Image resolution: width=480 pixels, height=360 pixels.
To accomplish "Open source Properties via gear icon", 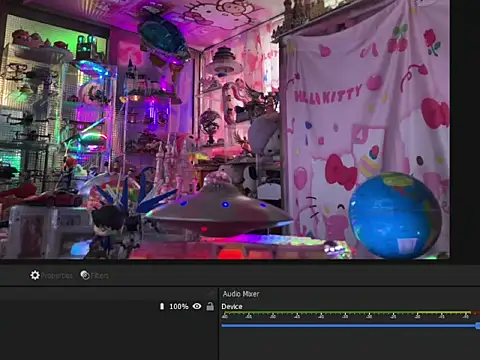I will [35, 275].
